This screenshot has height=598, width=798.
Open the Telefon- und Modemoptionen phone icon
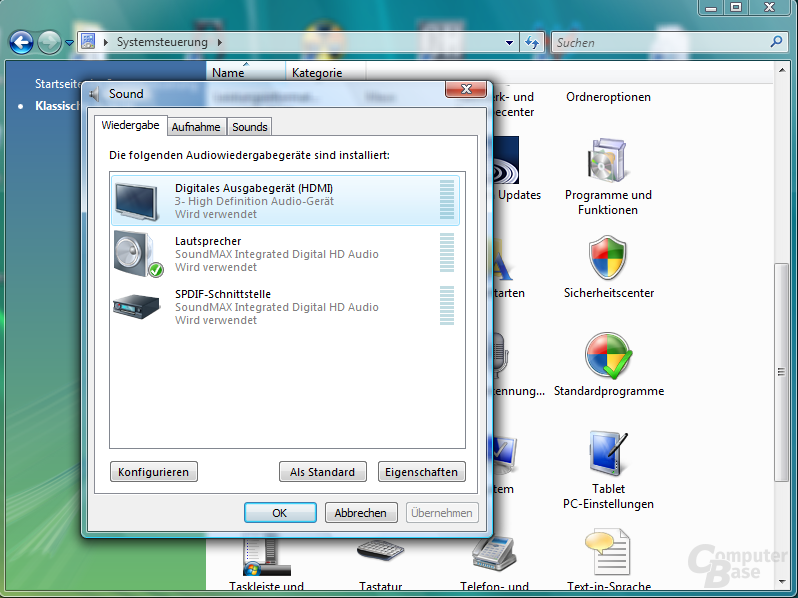[494, 554]
